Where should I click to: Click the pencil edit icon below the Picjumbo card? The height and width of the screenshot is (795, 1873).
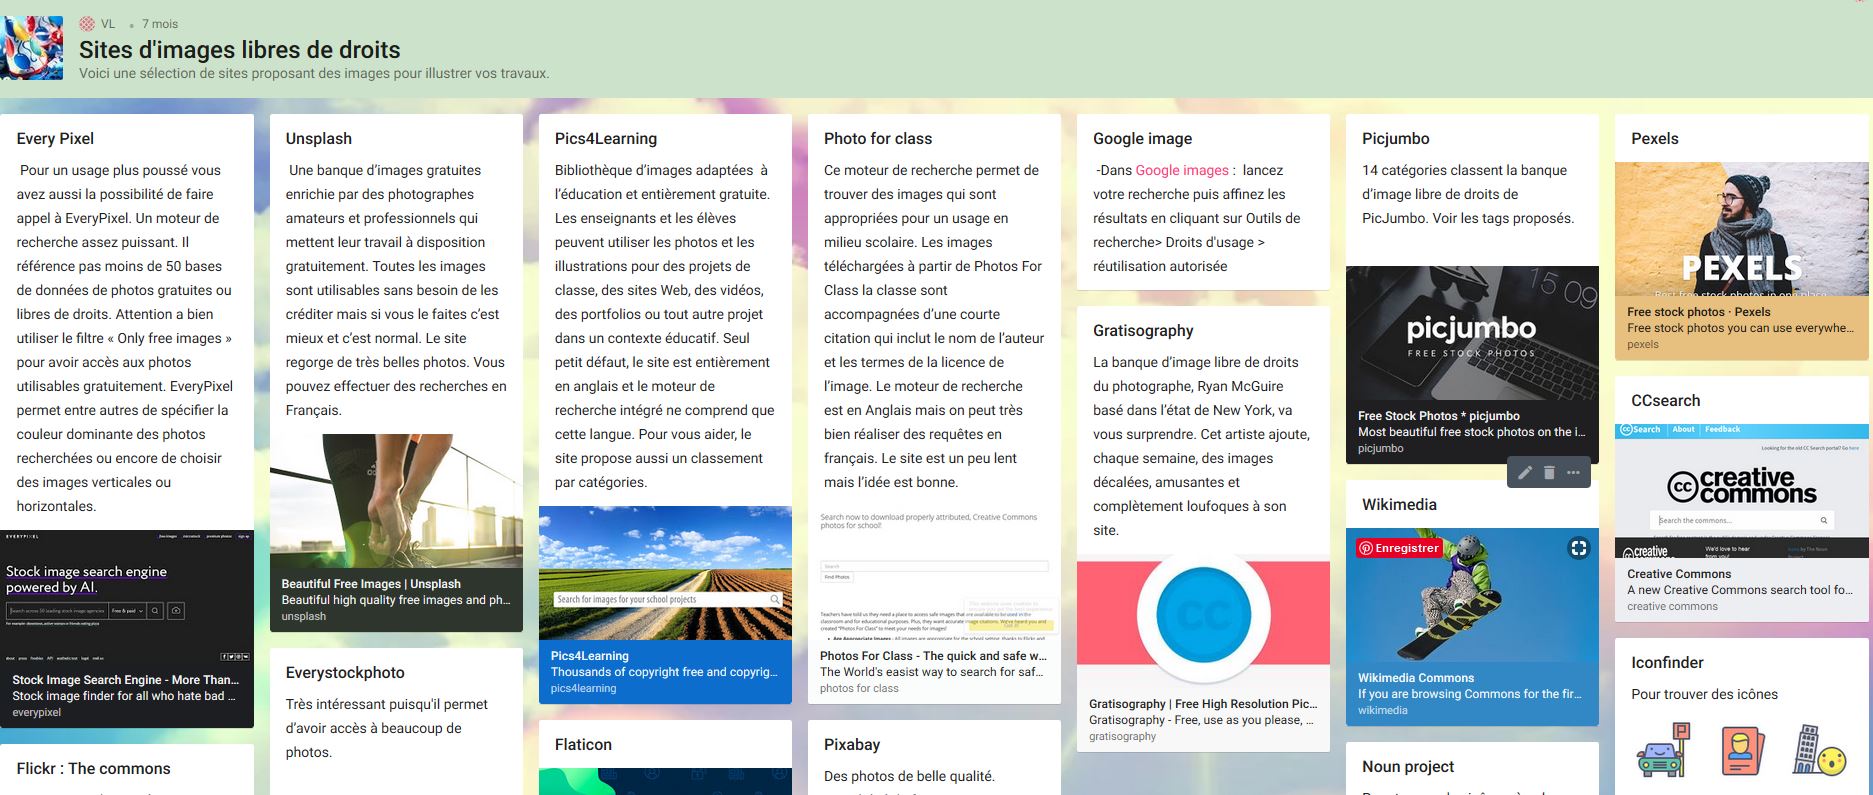click(1524, 473)
